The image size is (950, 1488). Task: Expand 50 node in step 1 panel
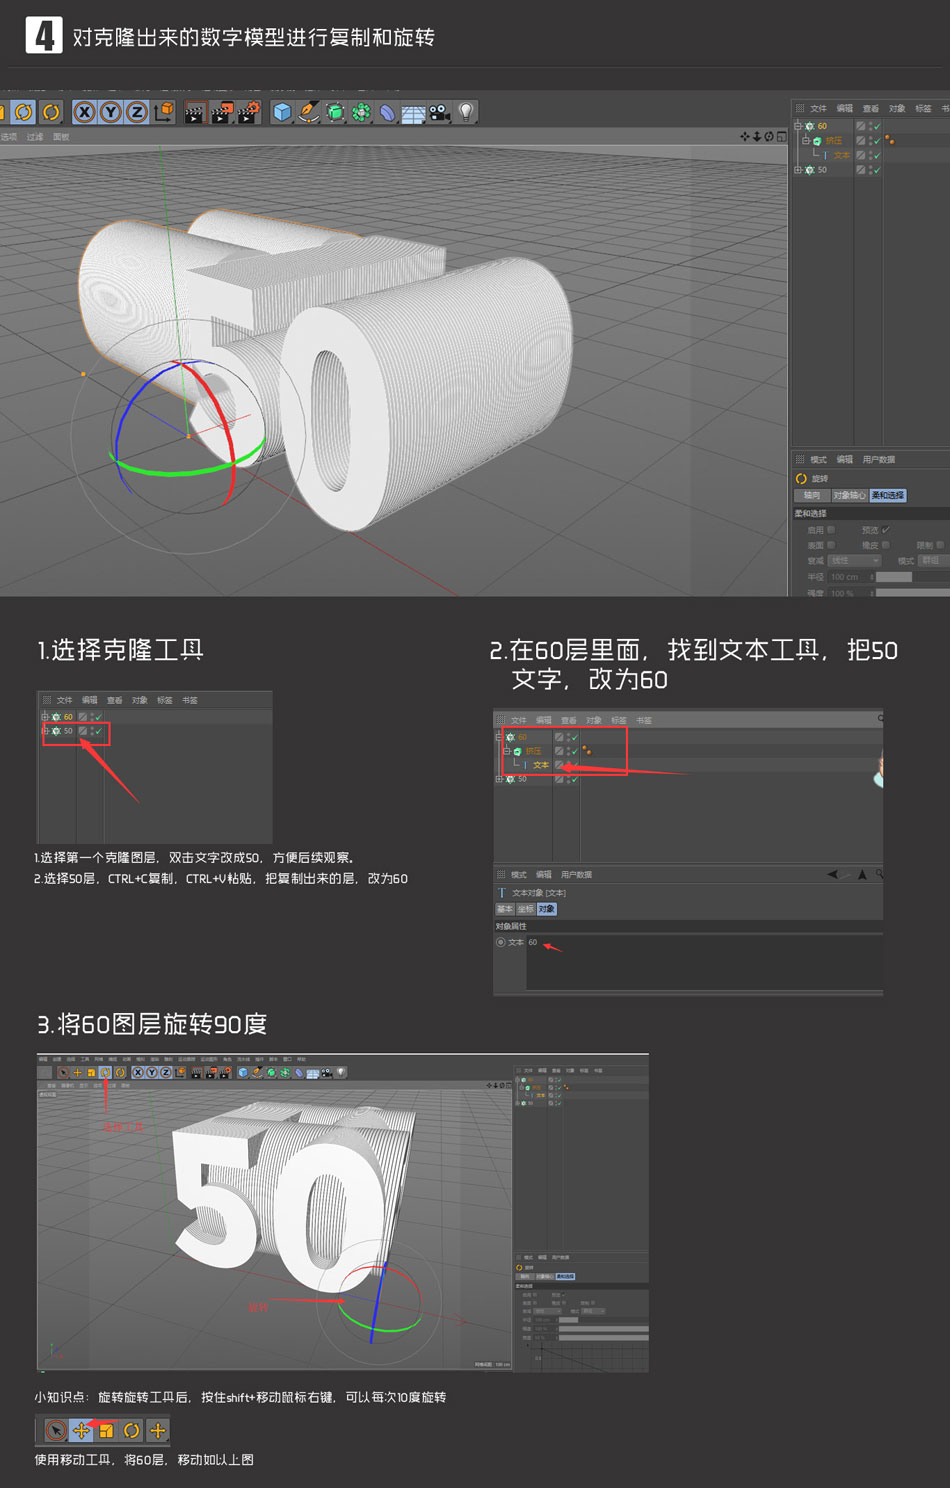tap(45, 731)
